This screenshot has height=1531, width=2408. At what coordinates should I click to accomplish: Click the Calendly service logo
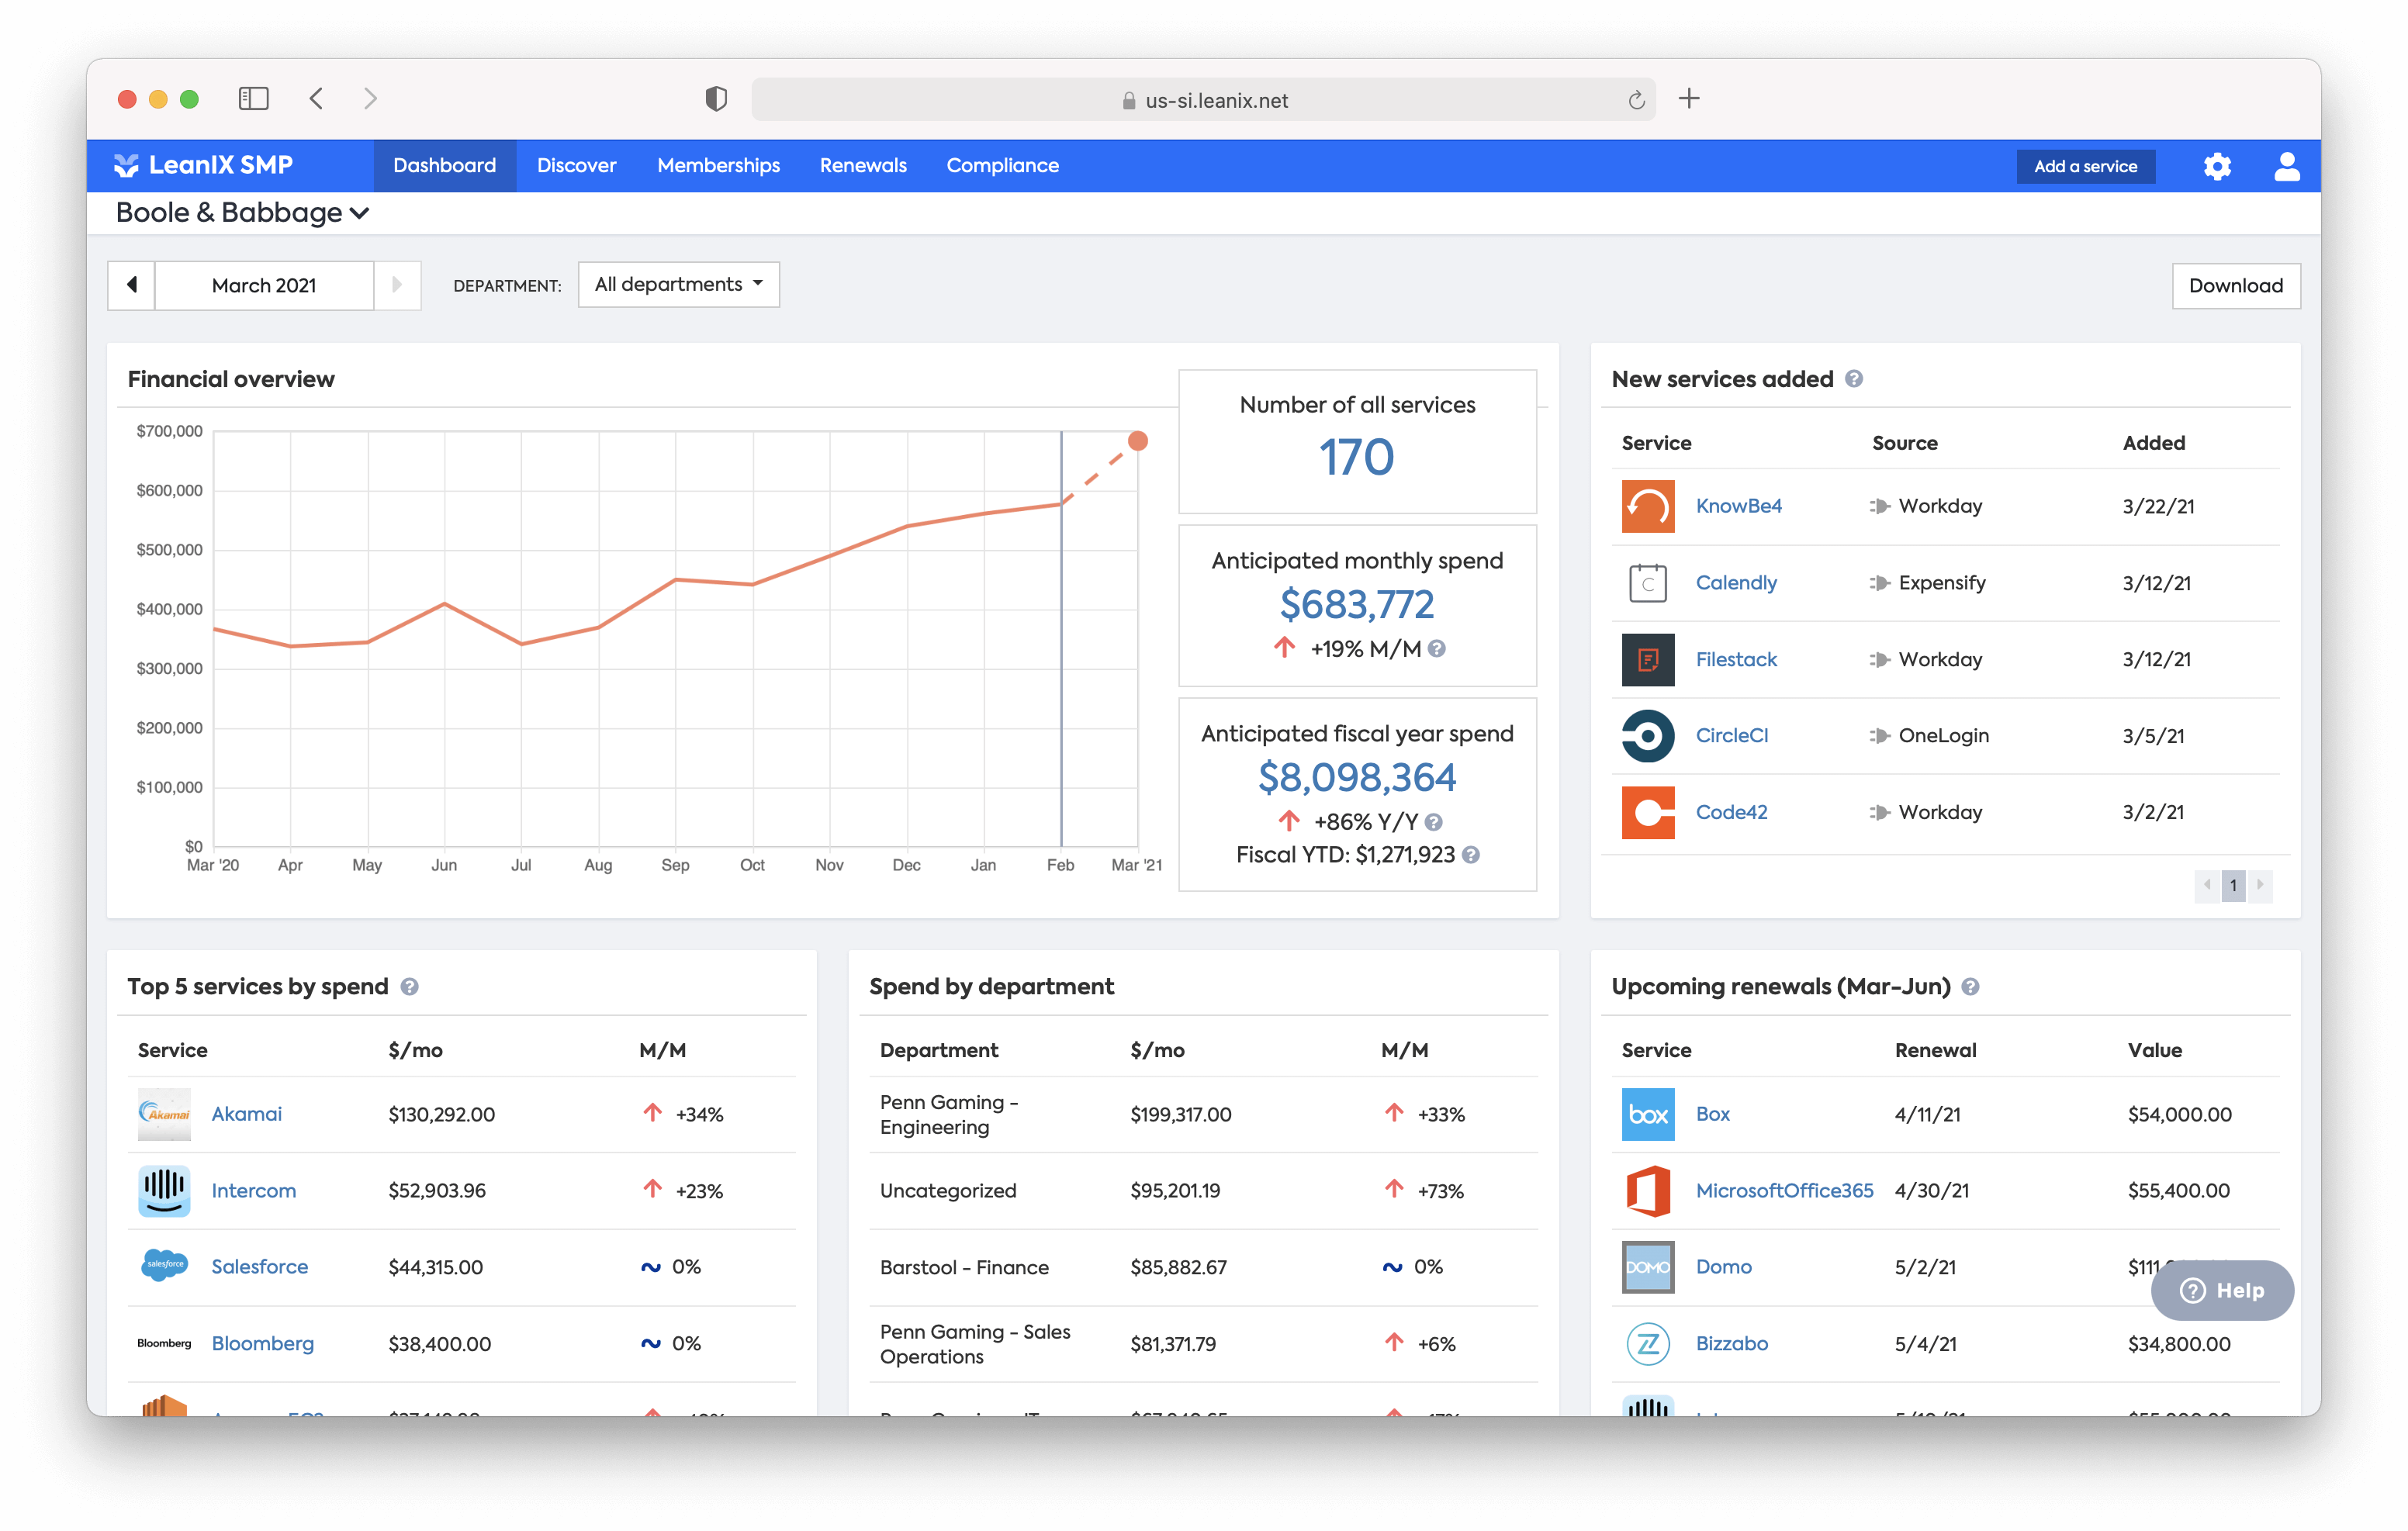click(1647, 583)
